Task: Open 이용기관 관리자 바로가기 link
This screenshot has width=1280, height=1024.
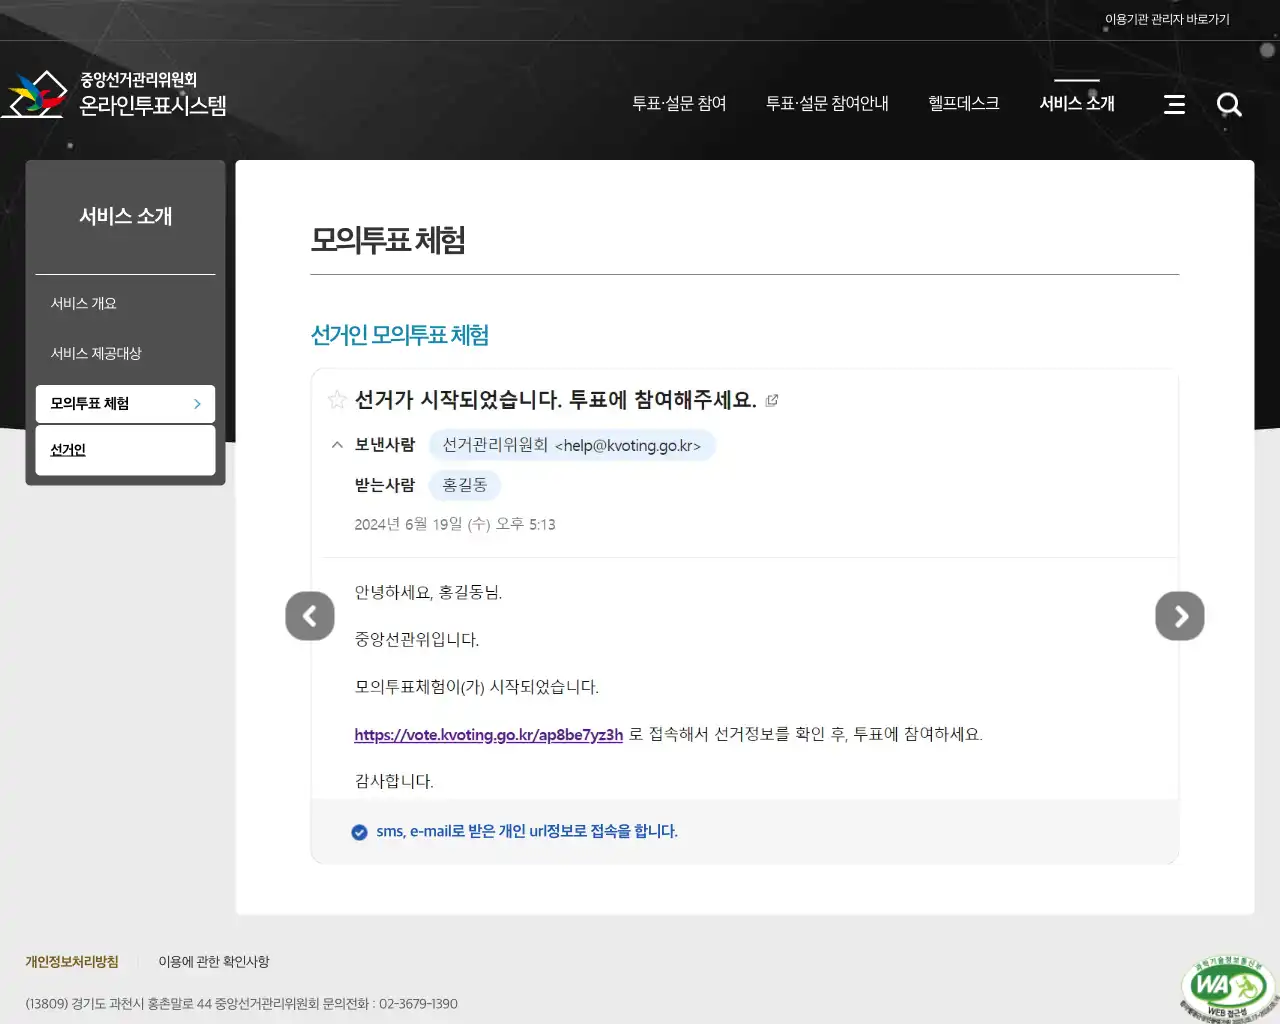Action: [1168, 18]
